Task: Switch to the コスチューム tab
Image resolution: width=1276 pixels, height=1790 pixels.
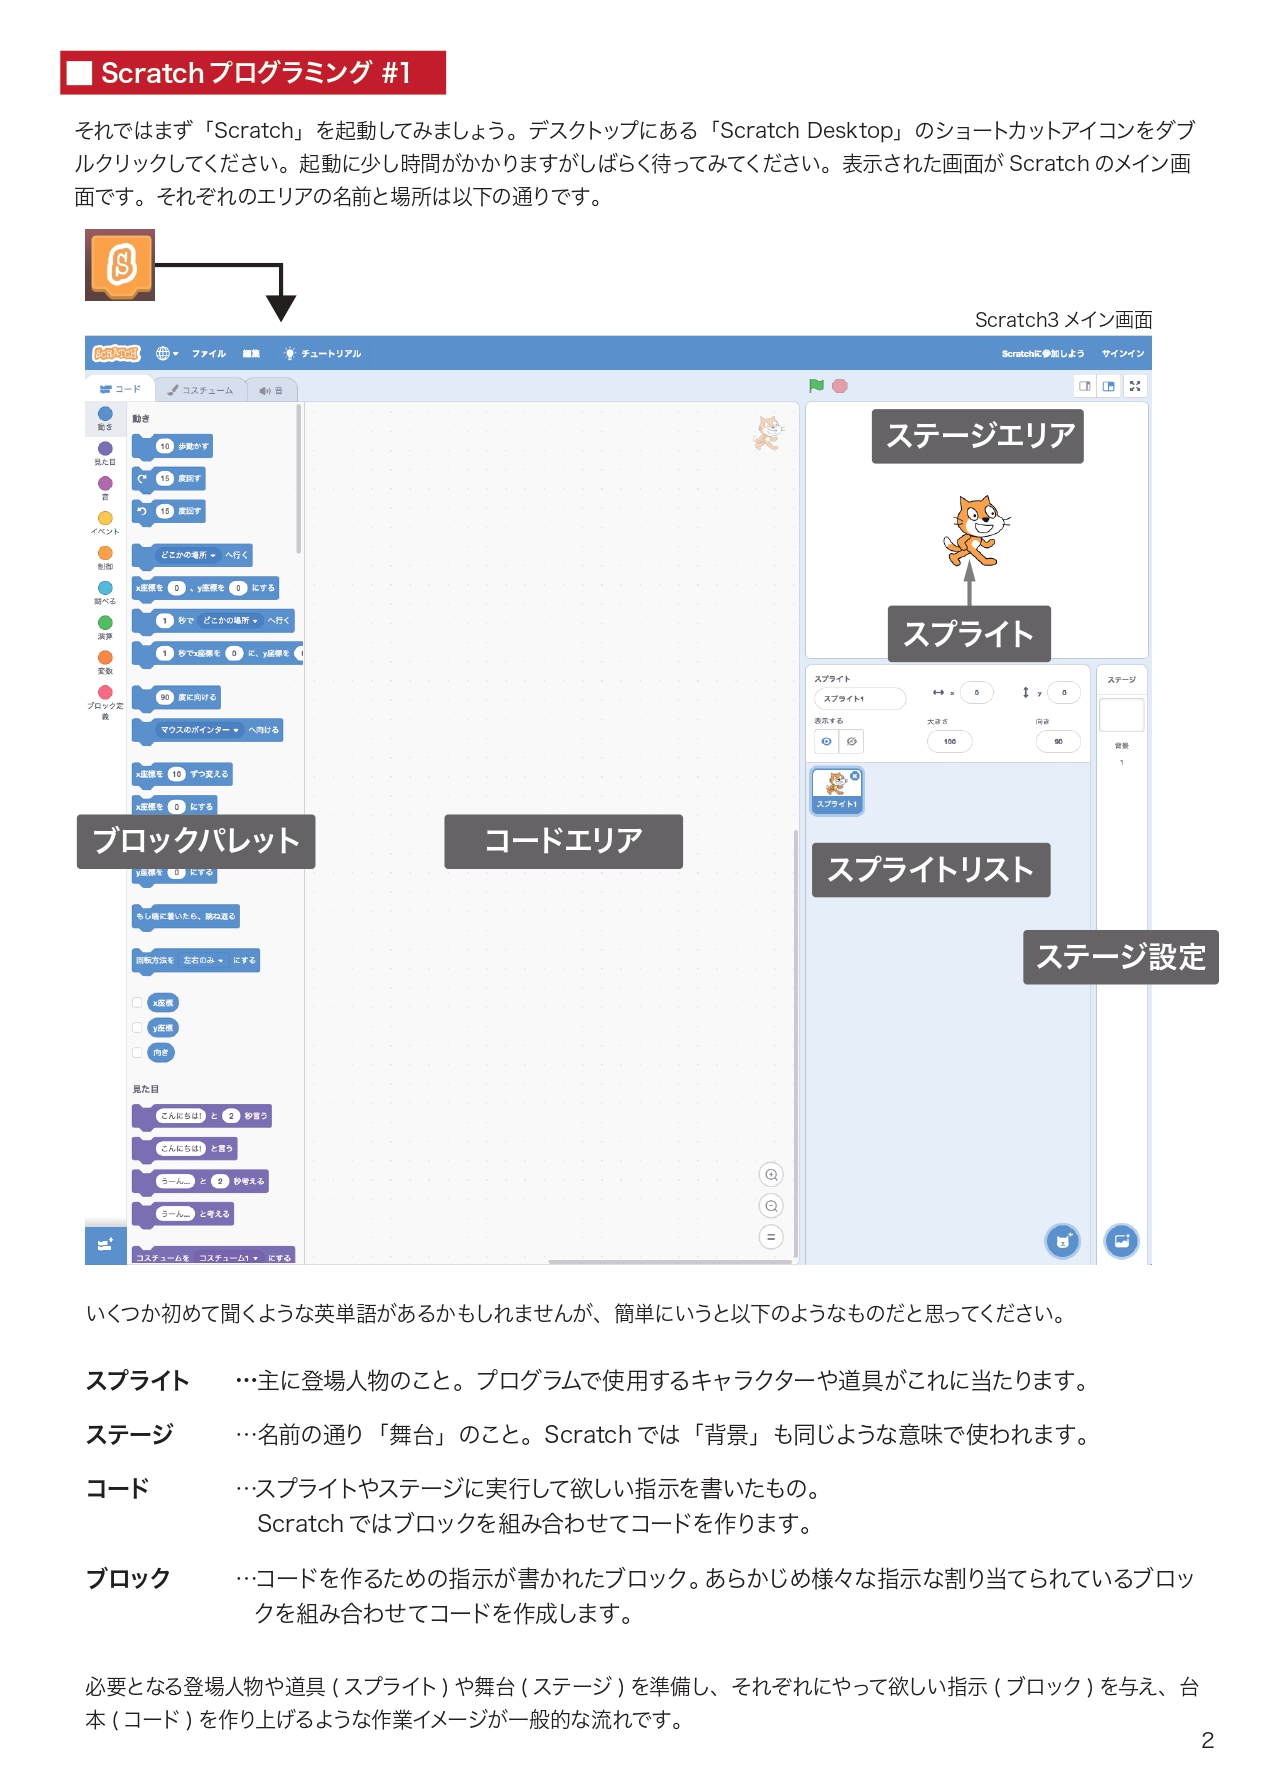Action: (201, 390)
